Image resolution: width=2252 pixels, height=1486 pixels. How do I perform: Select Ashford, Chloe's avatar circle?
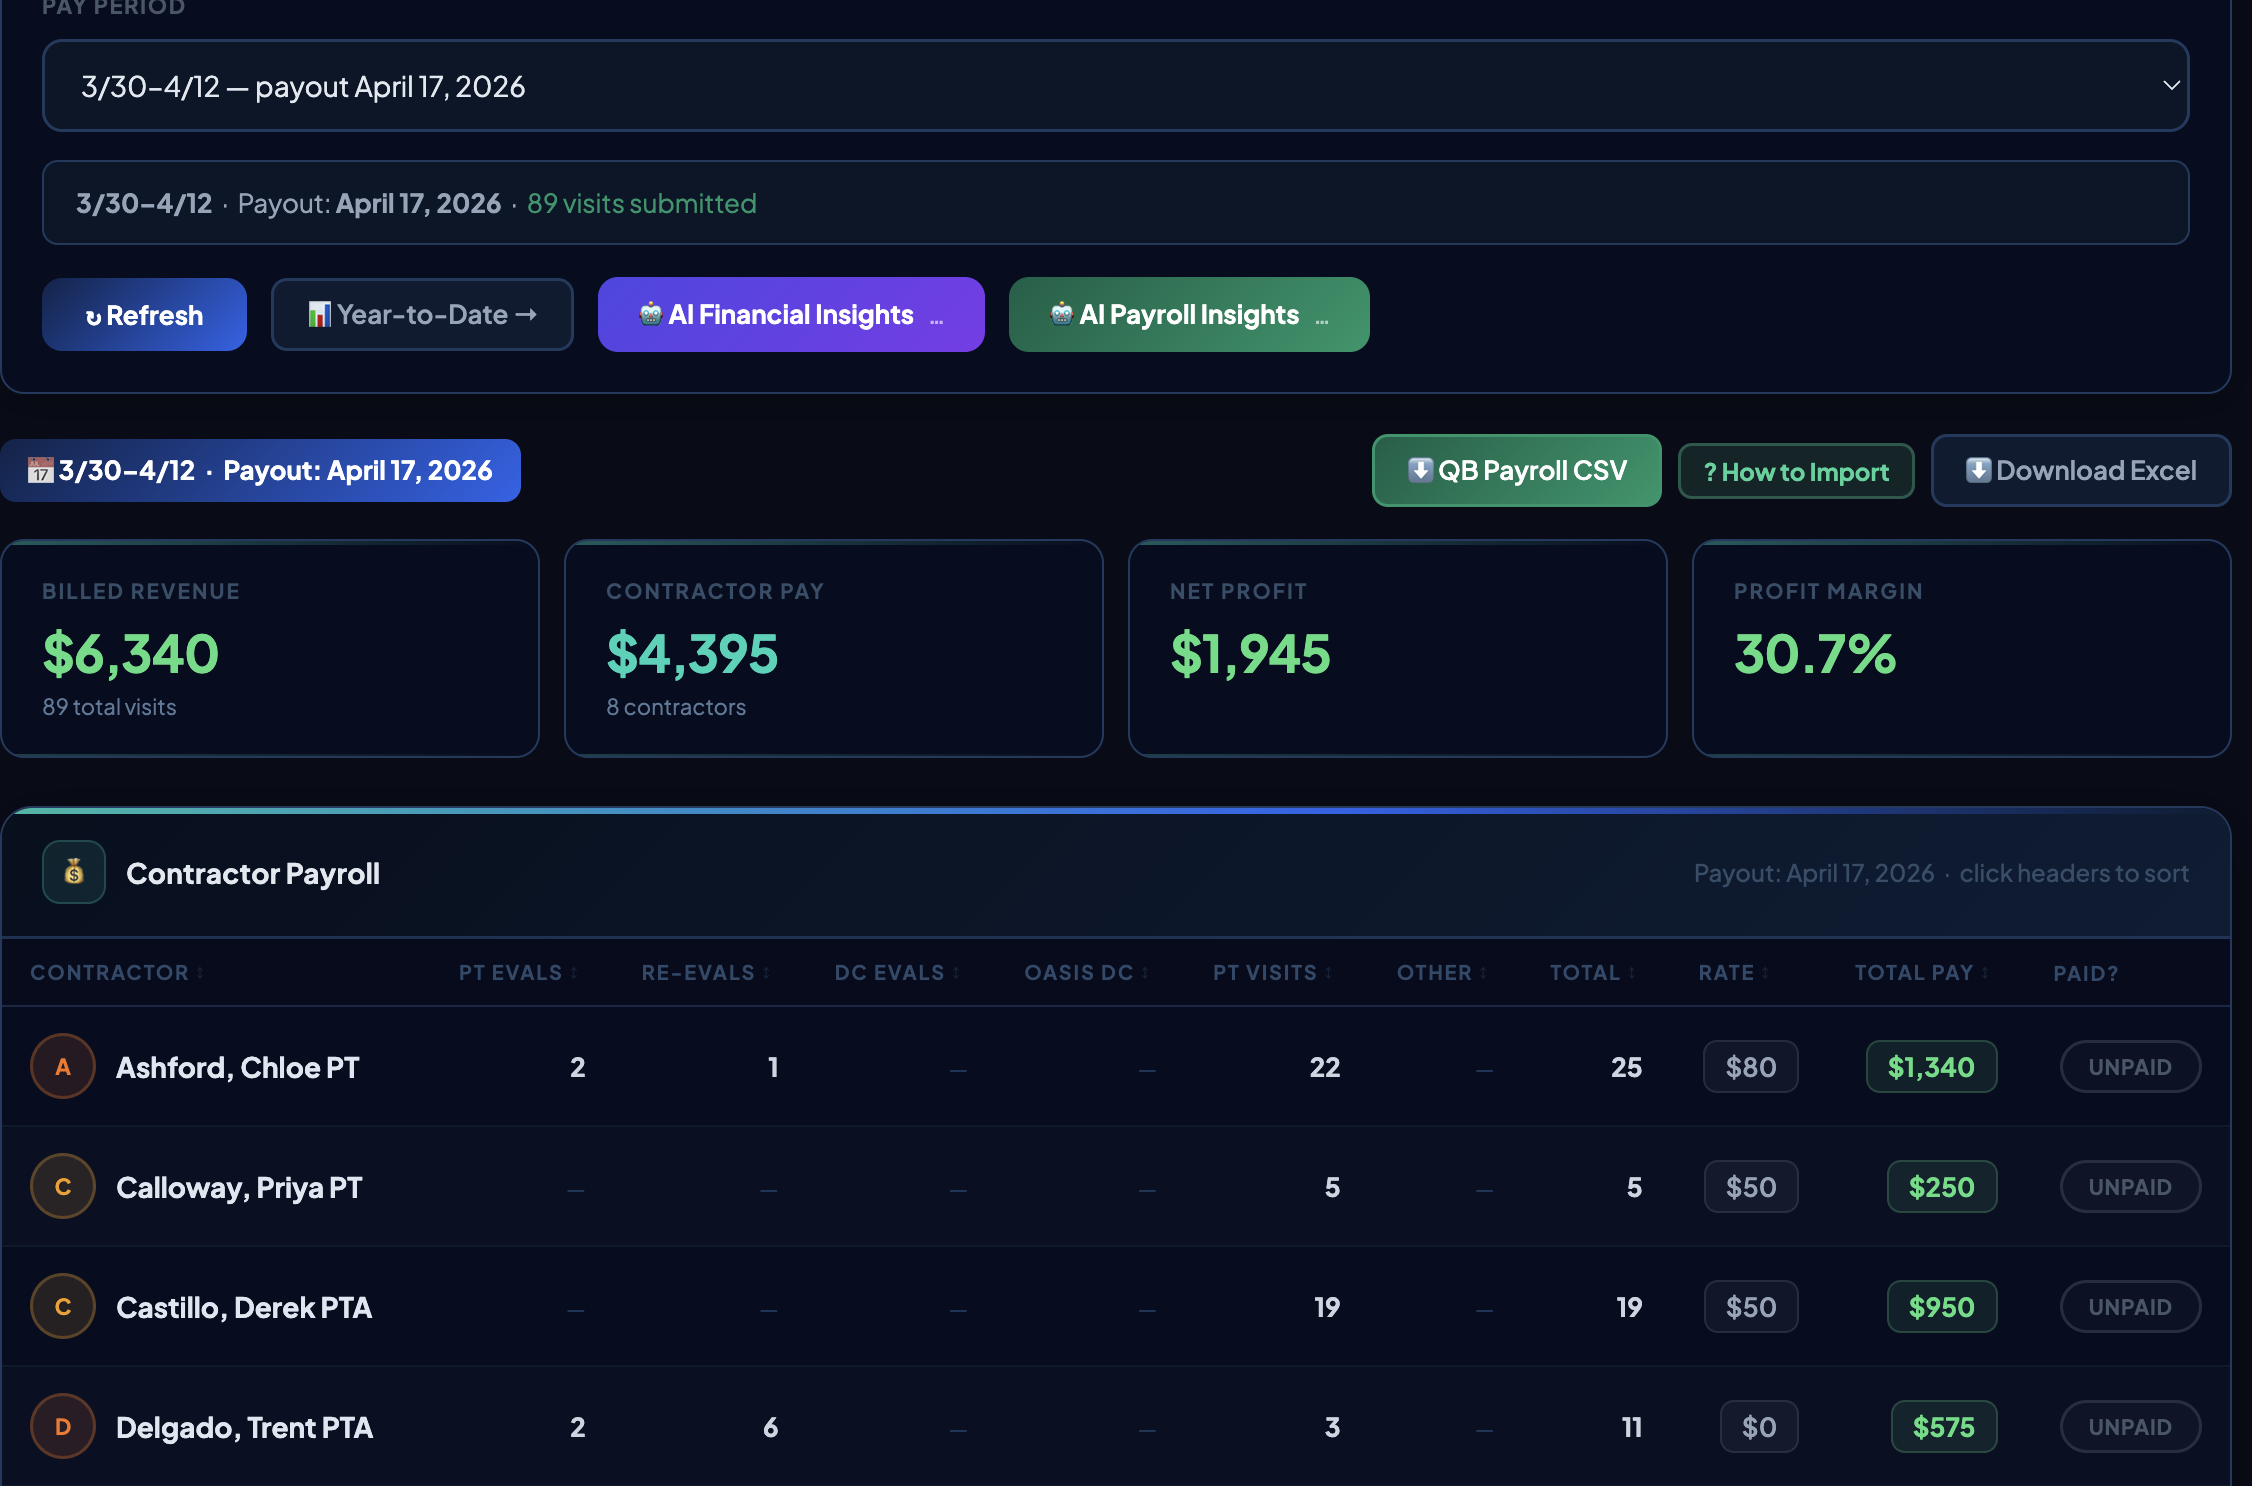[x=62, y=1066]
